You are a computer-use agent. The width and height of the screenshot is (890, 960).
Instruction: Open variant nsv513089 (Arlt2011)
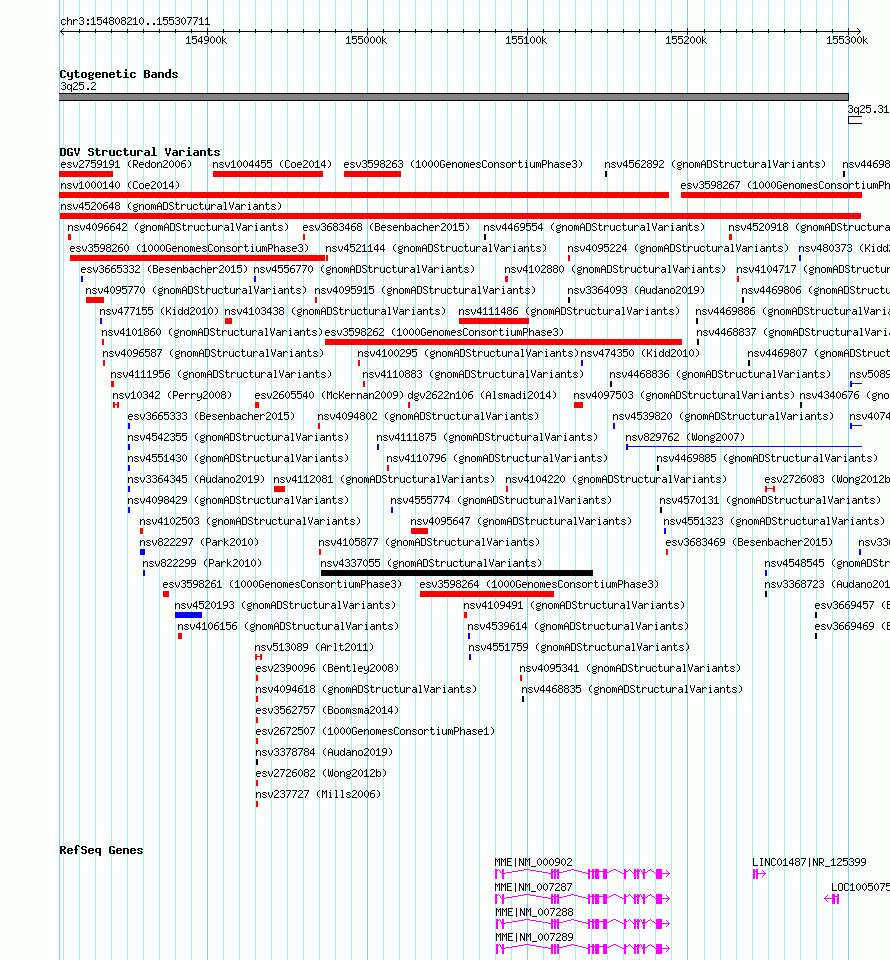click(314, 647)
